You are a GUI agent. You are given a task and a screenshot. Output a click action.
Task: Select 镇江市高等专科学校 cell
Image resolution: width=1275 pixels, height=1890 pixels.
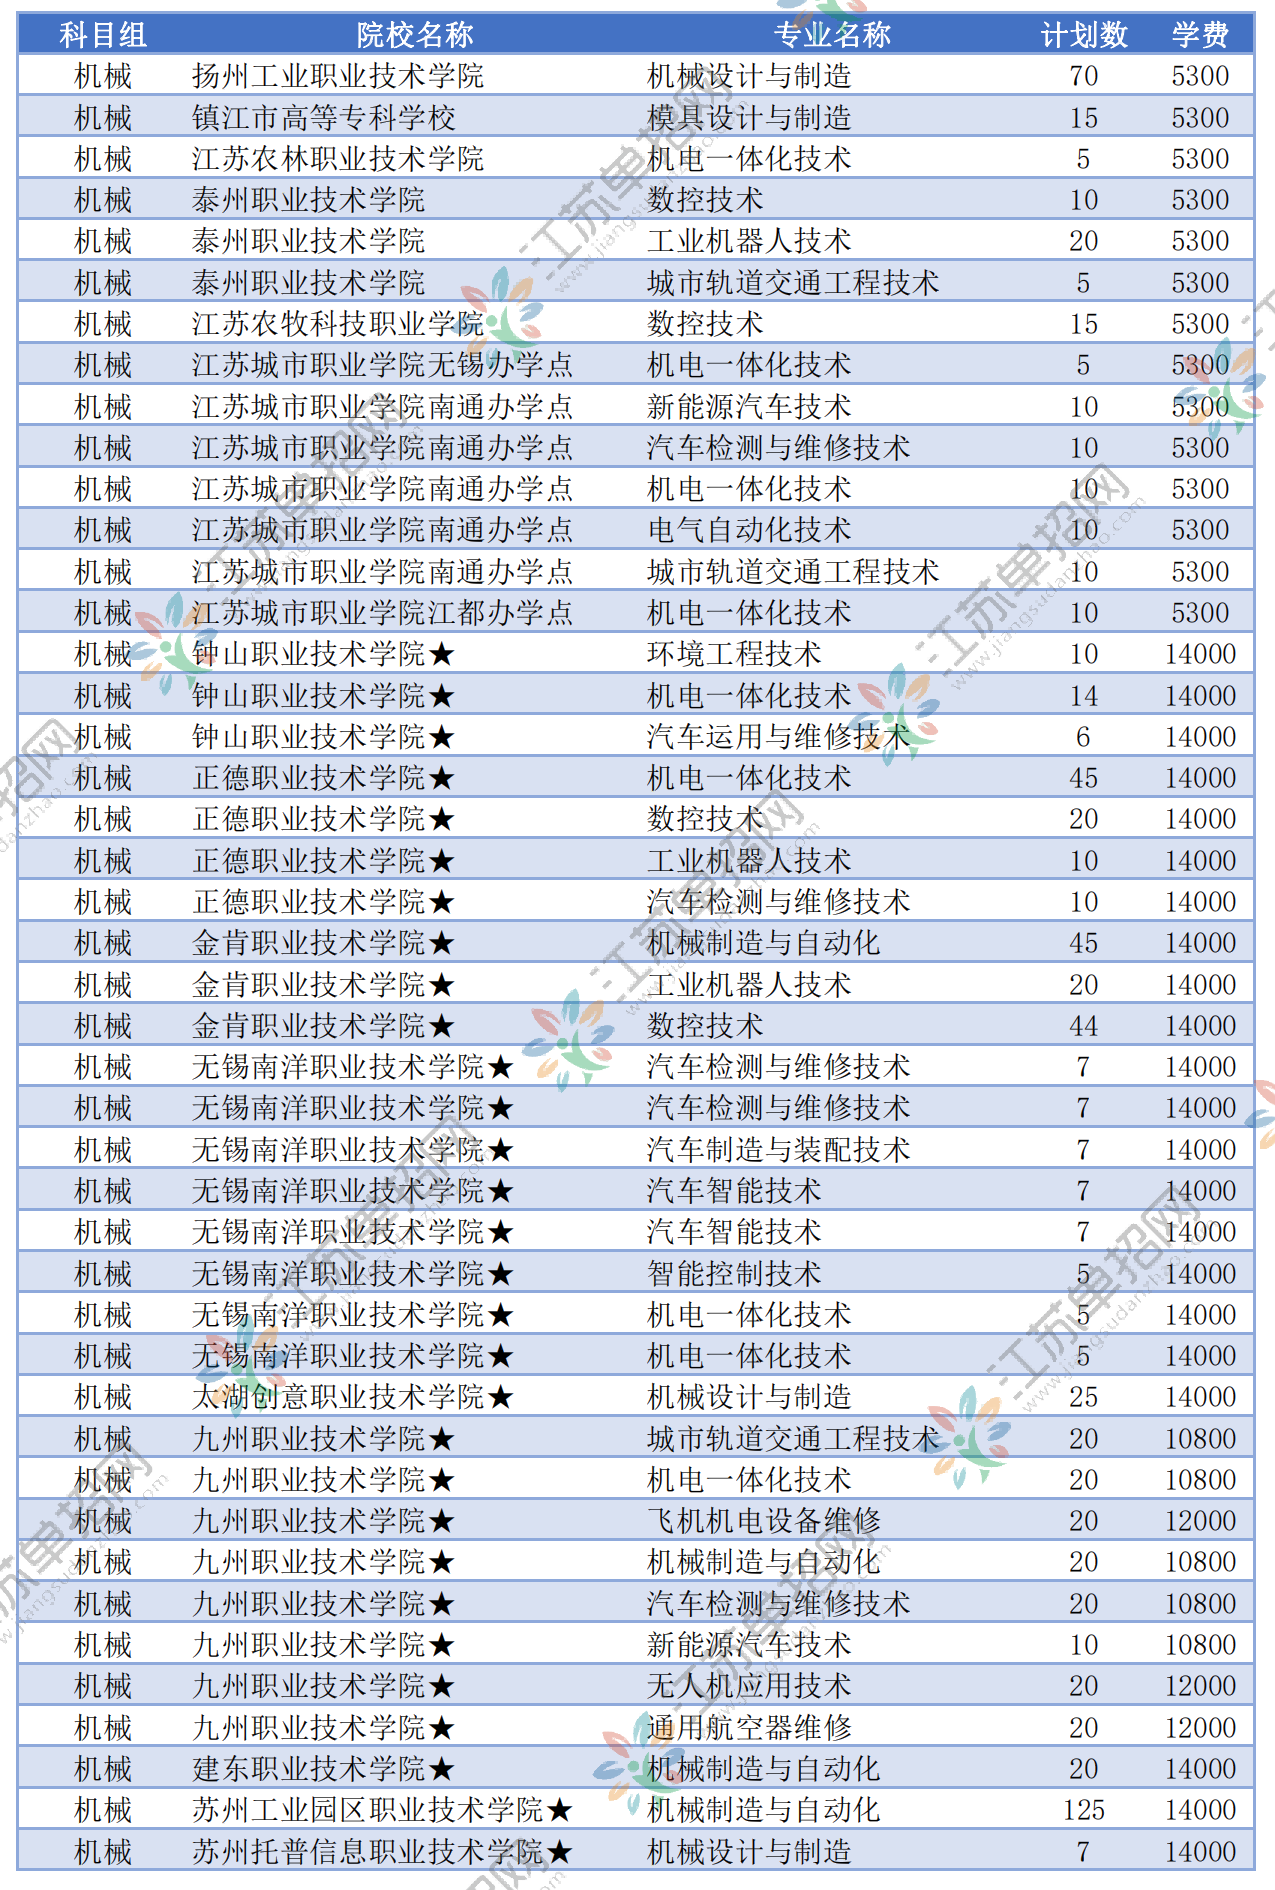[324, 118]
